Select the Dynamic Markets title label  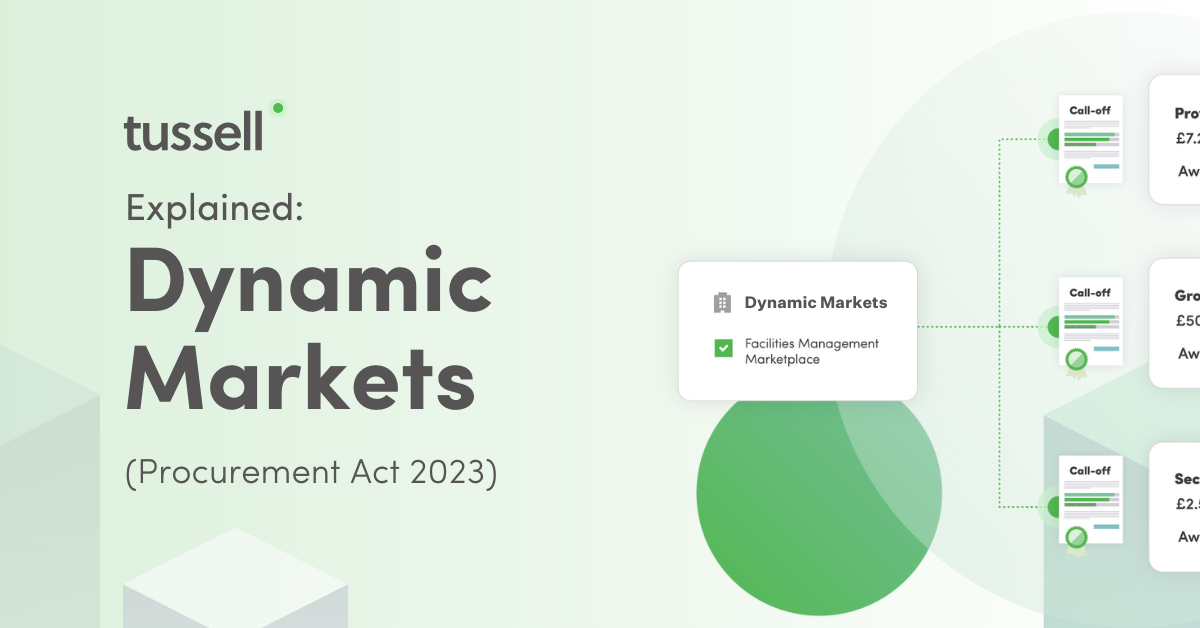pyautogui.click(x=816, y=302)
